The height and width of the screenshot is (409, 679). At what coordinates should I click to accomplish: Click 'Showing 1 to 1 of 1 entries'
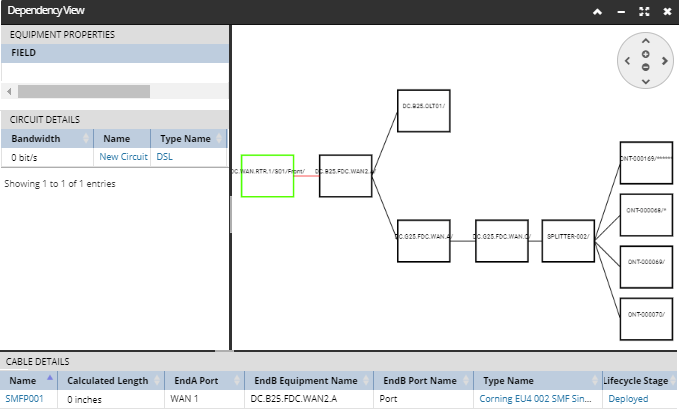coord(60,184)
